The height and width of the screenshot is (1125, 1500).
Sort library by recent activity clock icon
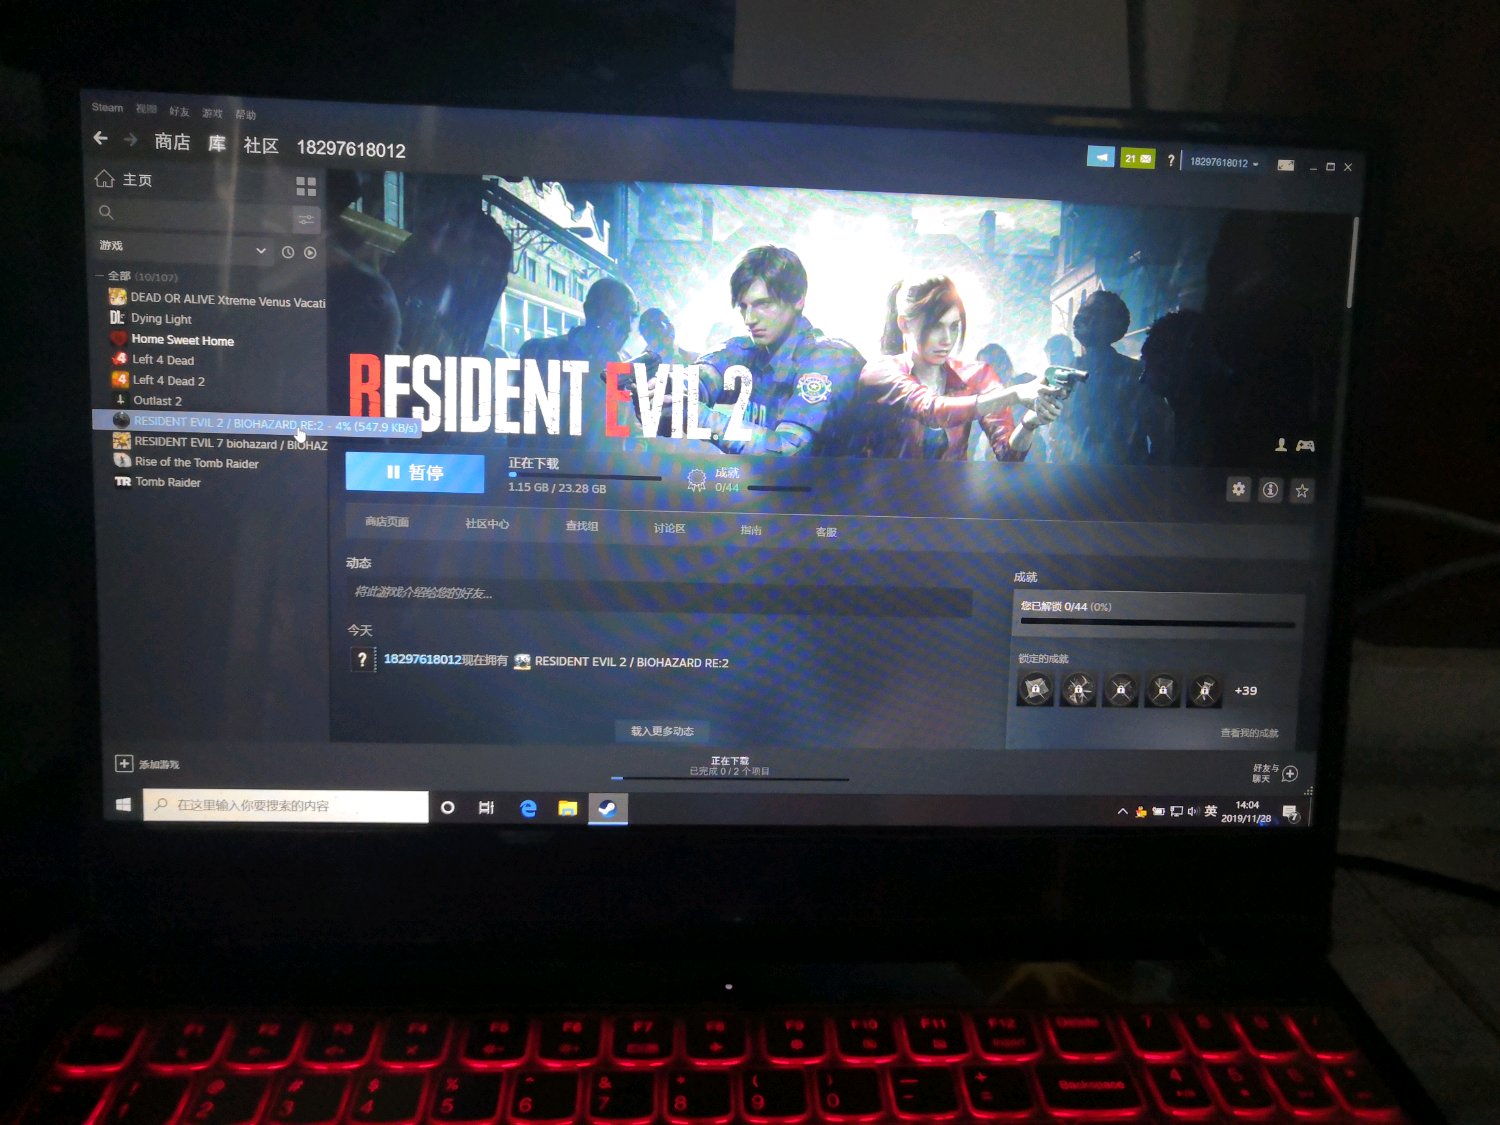(288, 252)
